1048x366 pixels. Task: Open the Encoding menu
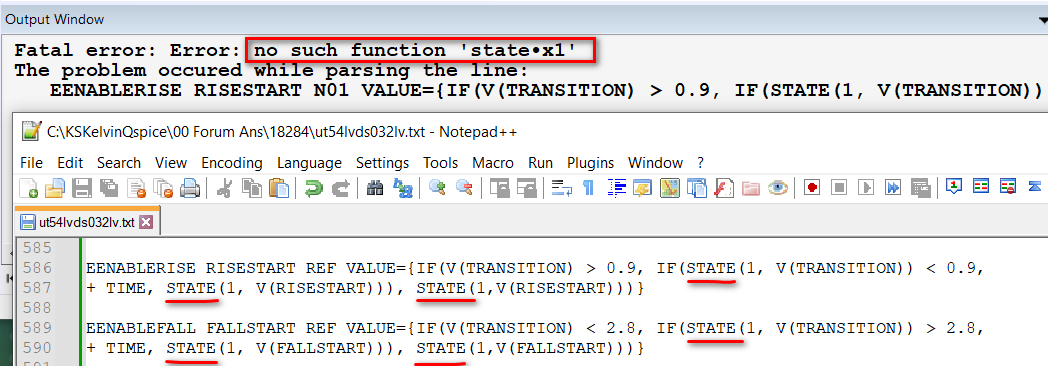click(232, 163)
